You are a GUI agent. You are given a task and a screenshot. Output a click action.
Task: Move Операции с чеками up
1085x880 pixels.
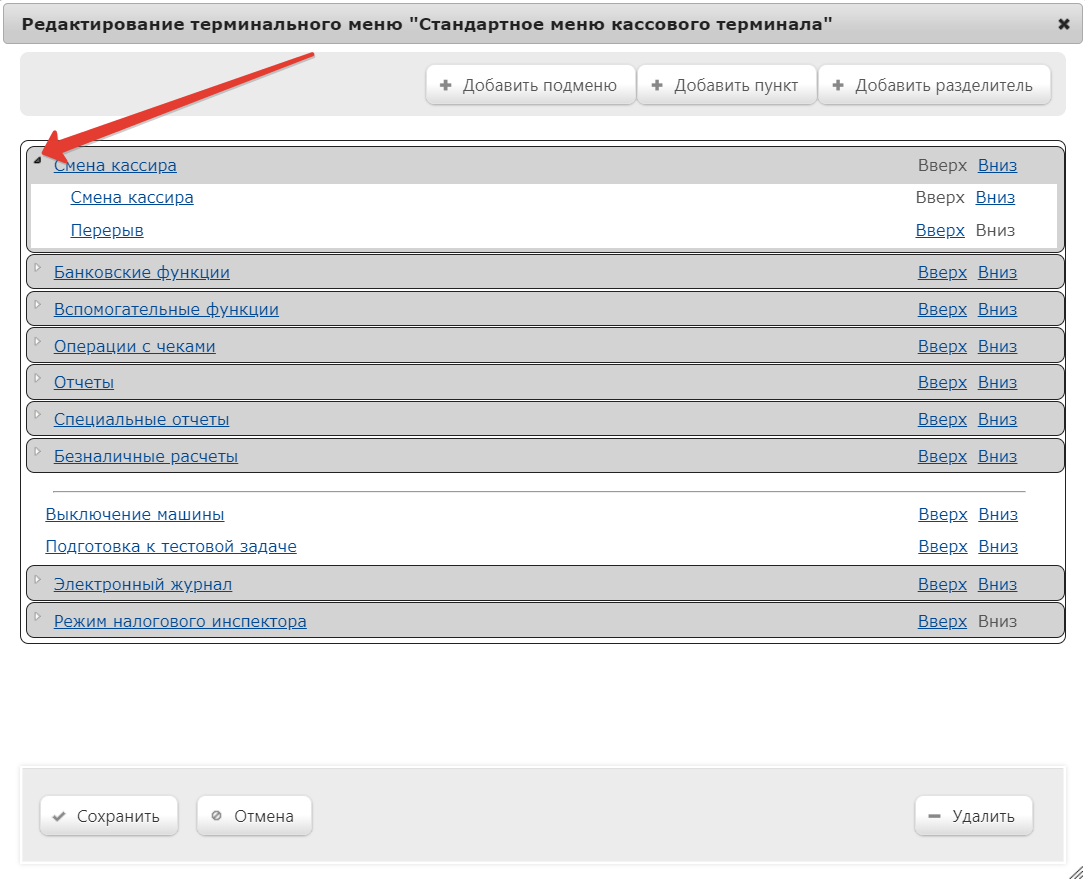(x=942, y=347)
